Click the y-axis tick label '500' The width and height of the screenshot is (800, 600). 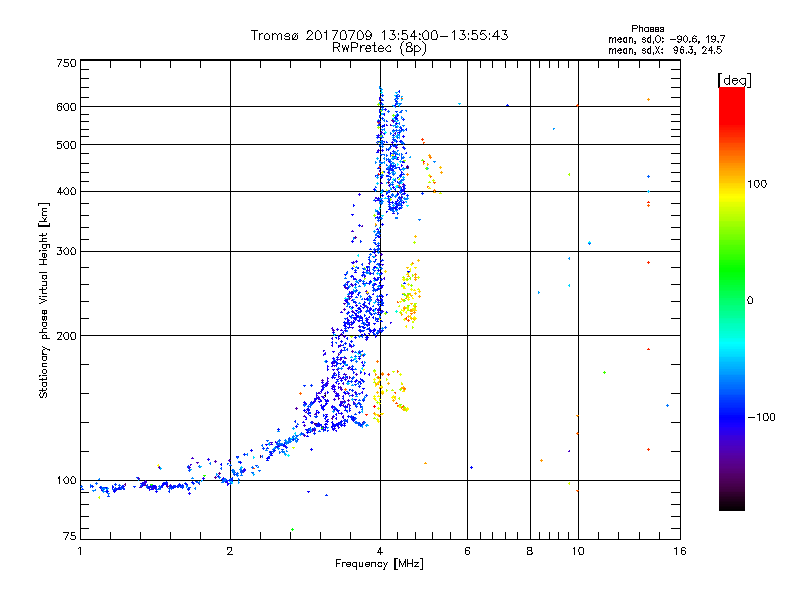pos(66,145)
